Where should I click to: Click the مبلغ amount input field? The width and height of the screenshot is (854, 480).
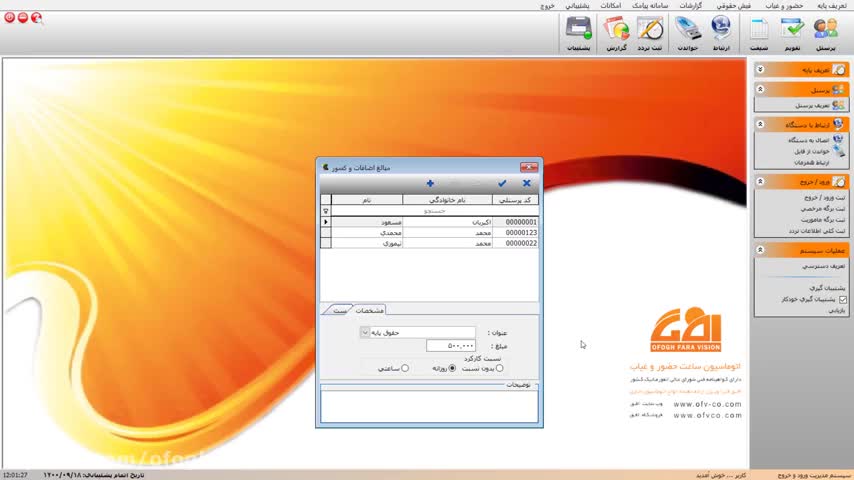(x=450, y=346)
